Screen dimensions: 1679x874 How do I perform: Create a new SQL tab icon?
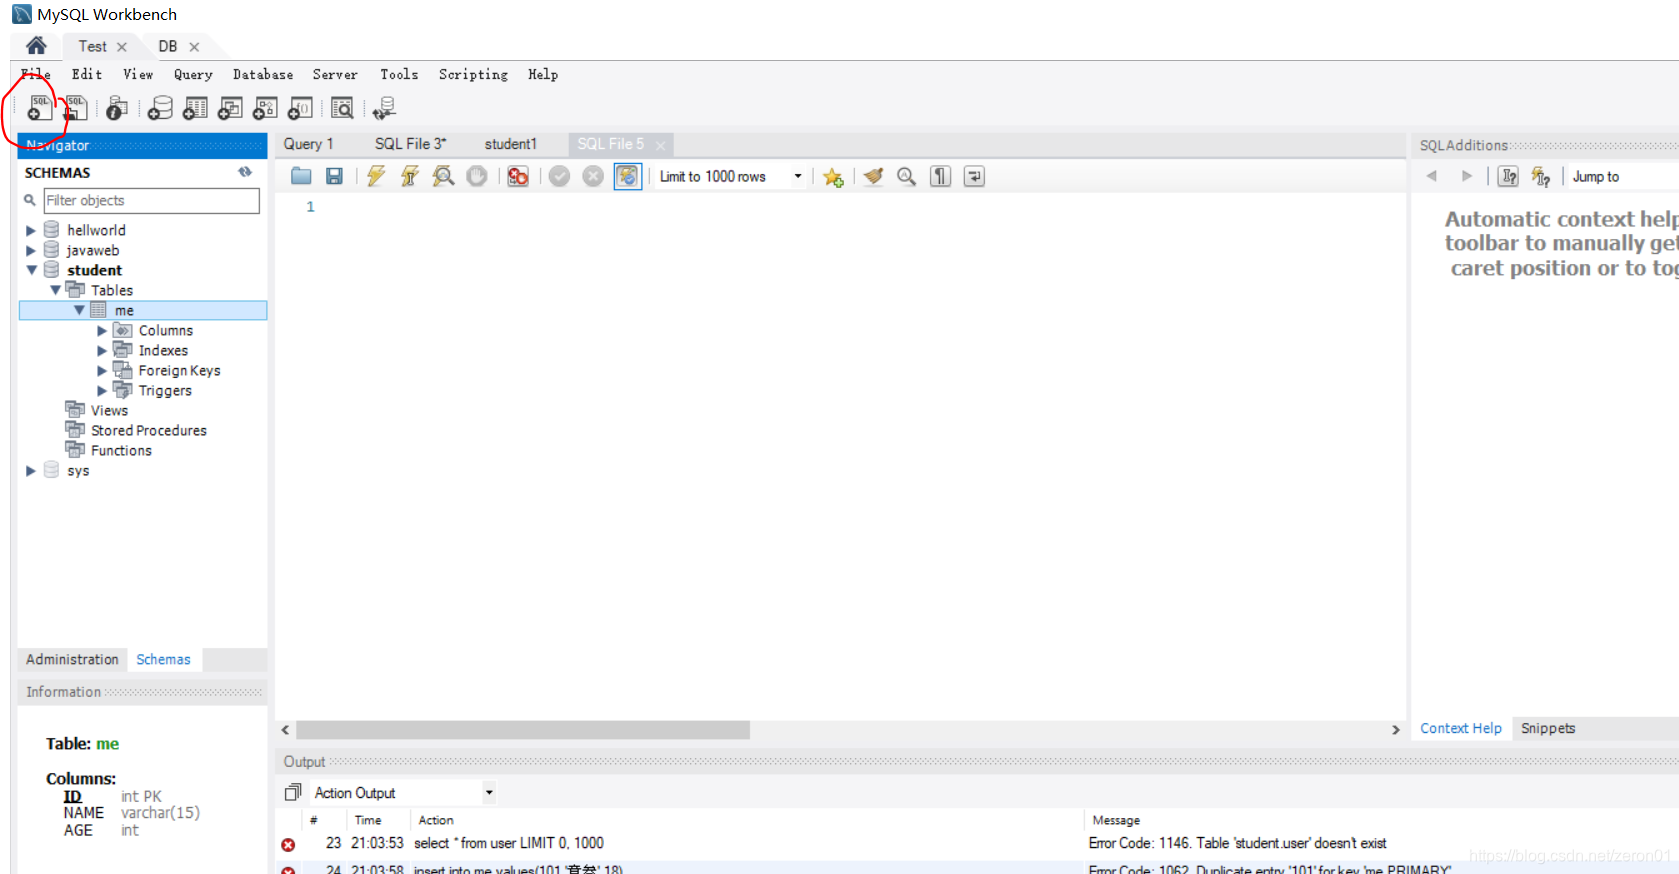40,108
